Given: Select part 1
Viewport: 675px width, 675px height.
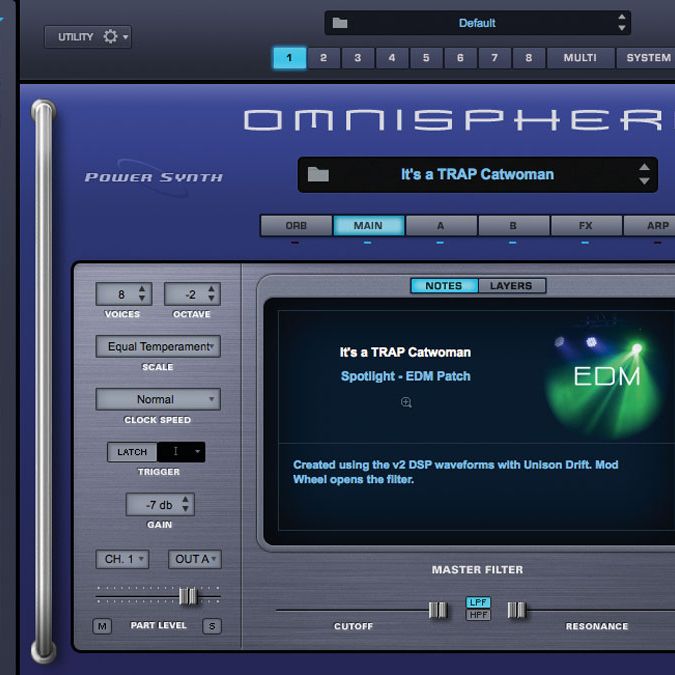Looking at the screenshot, I should (289, 58).
